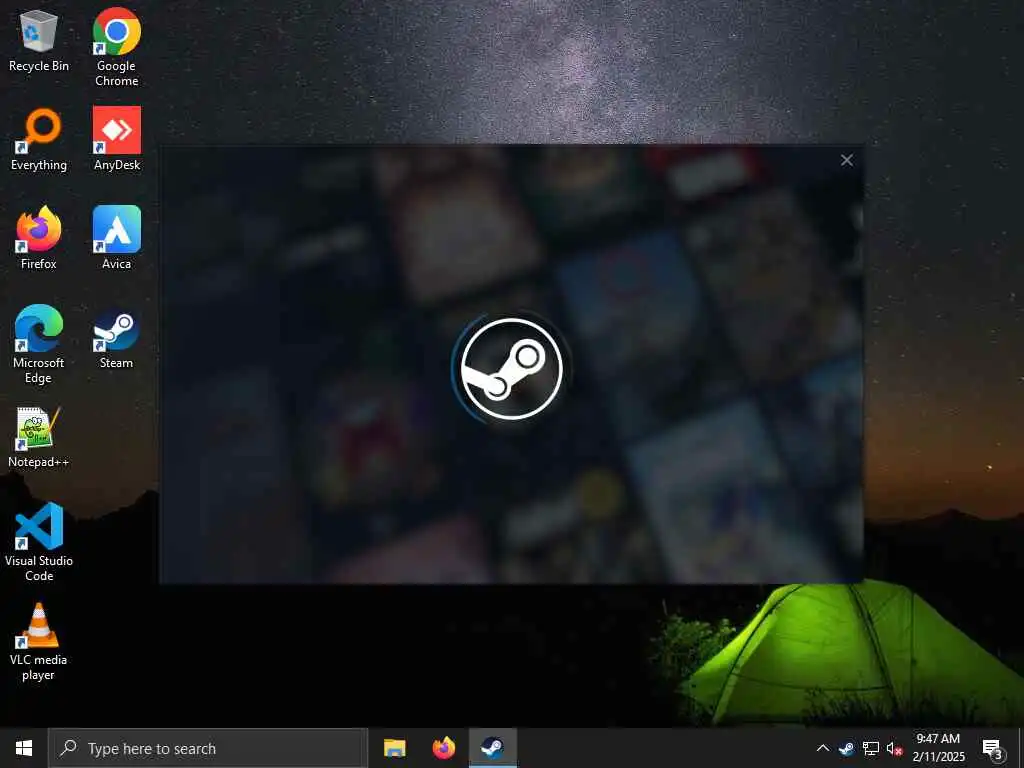Open the Action Center notifications icon
Image resolution: width=1024 pixels, height=768 pixels.
tap(993, 748)
